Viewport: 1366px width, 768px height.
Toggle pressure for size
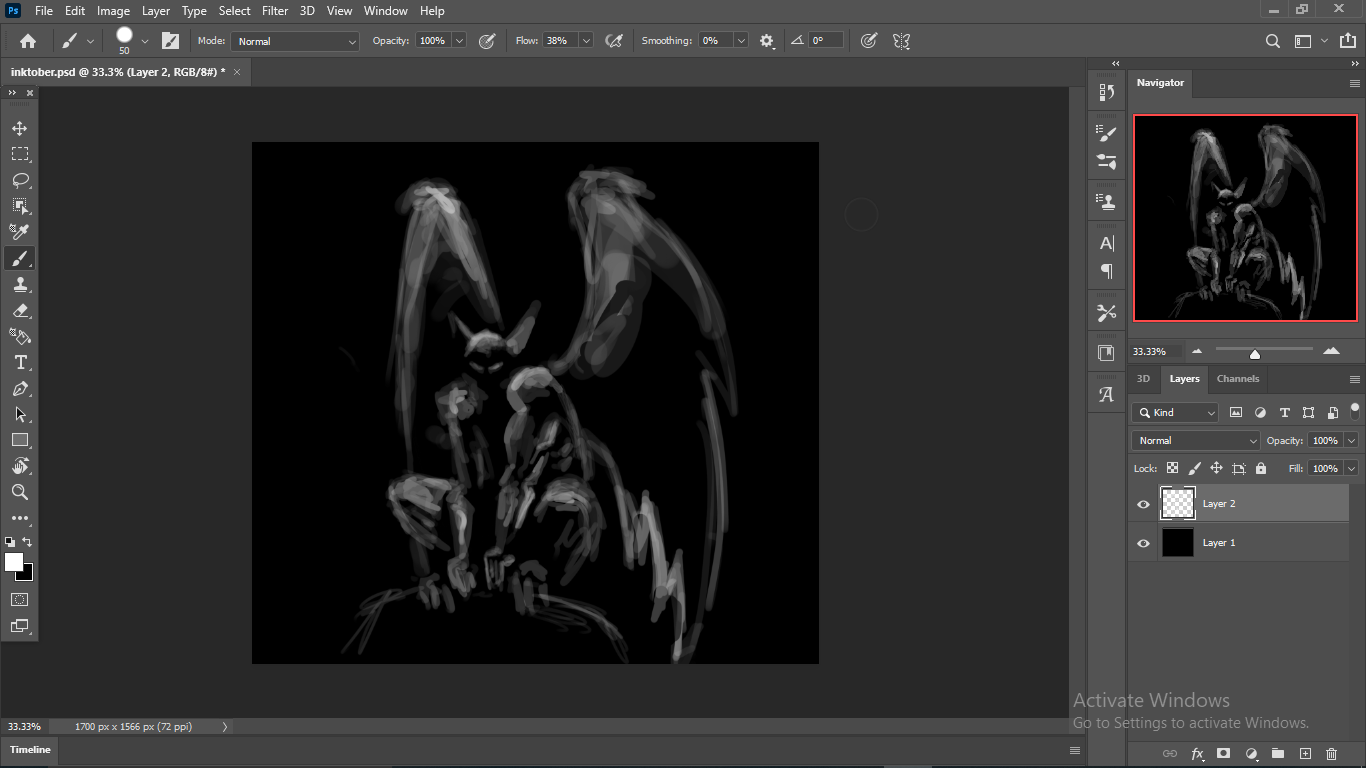869,41
